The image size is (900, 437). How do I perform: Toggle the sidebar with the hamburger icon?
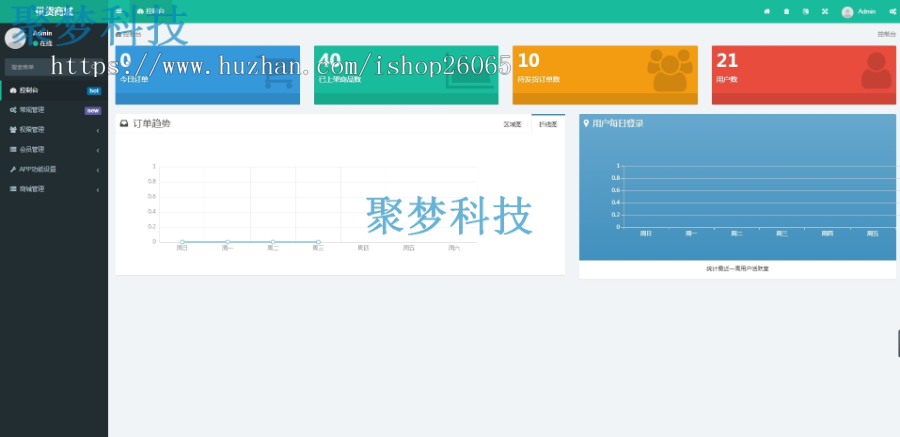(x=118, y=11)
